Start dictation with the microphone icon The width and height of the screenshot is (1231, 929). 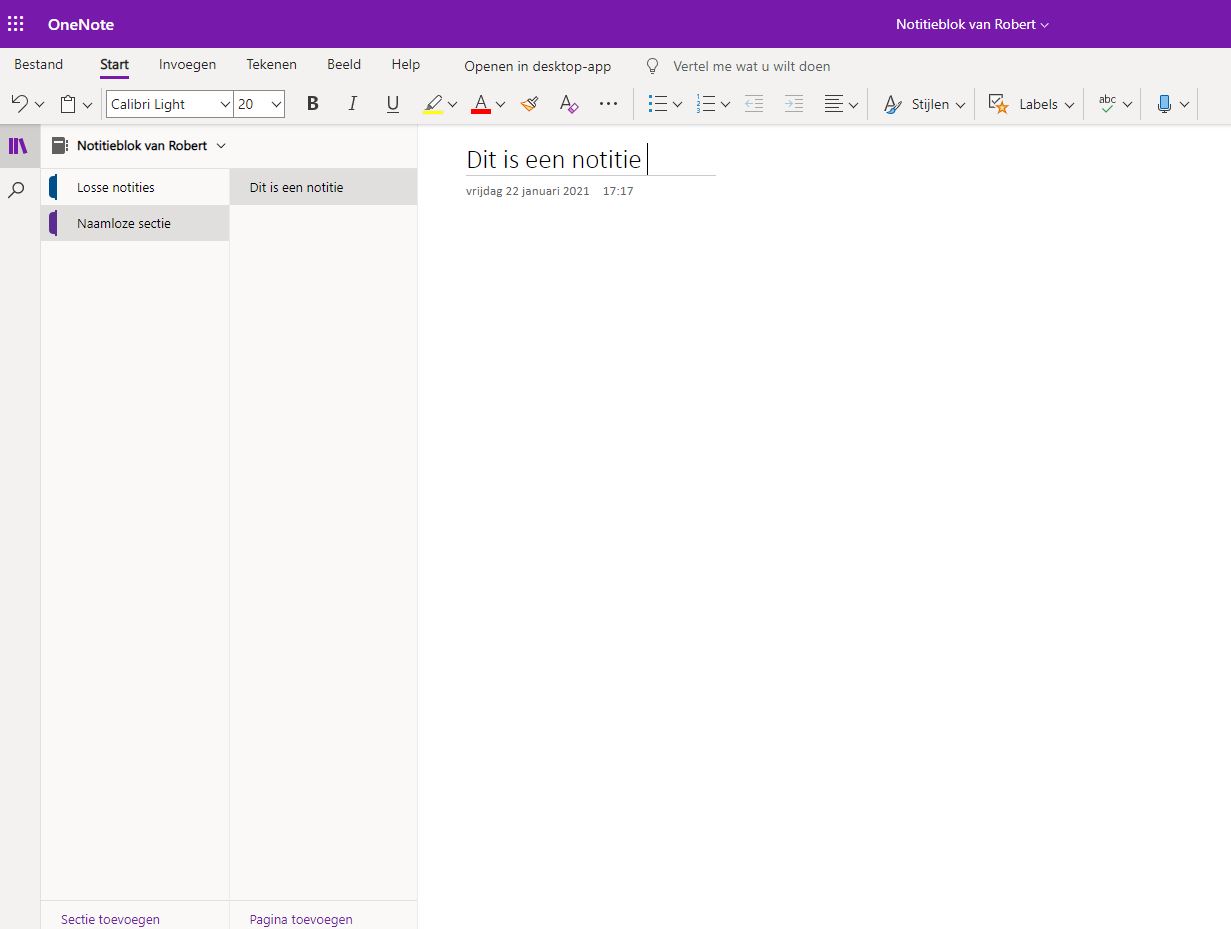[x=1167, y=103]
